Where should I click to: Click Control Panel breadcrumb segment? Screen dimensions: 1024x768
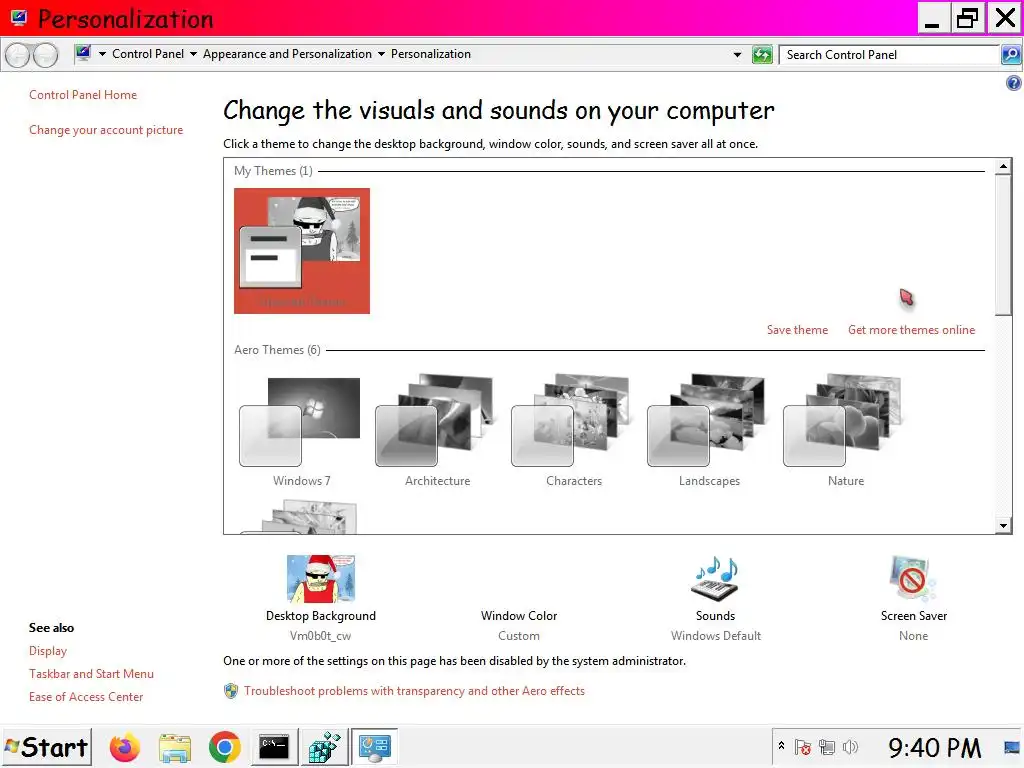(x=148, y=54)
